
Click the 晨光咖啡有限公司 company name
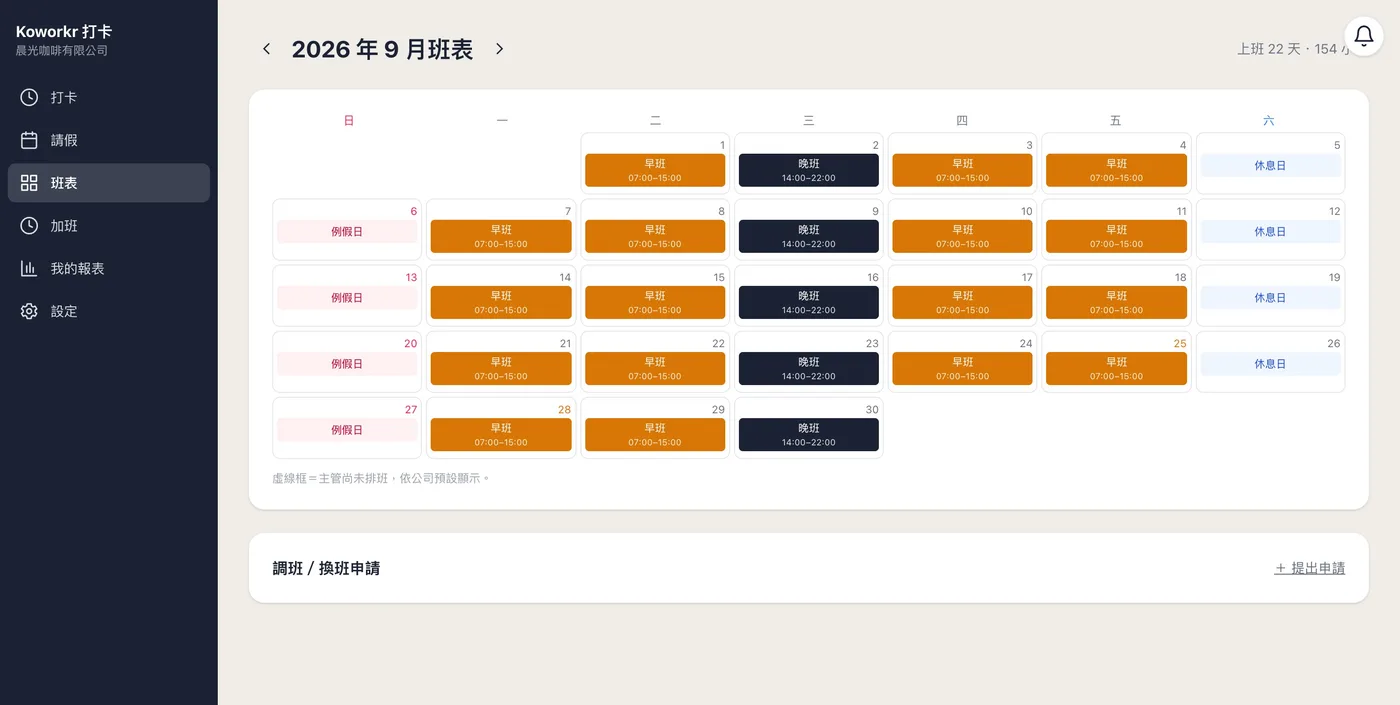tap(62, 51)
